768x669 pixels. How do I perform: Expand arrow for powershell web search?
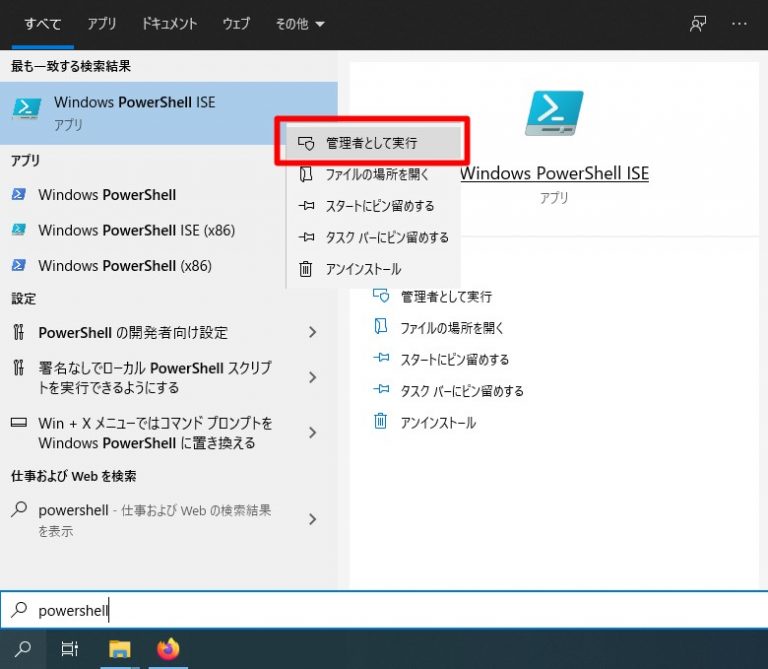point(312,520)
